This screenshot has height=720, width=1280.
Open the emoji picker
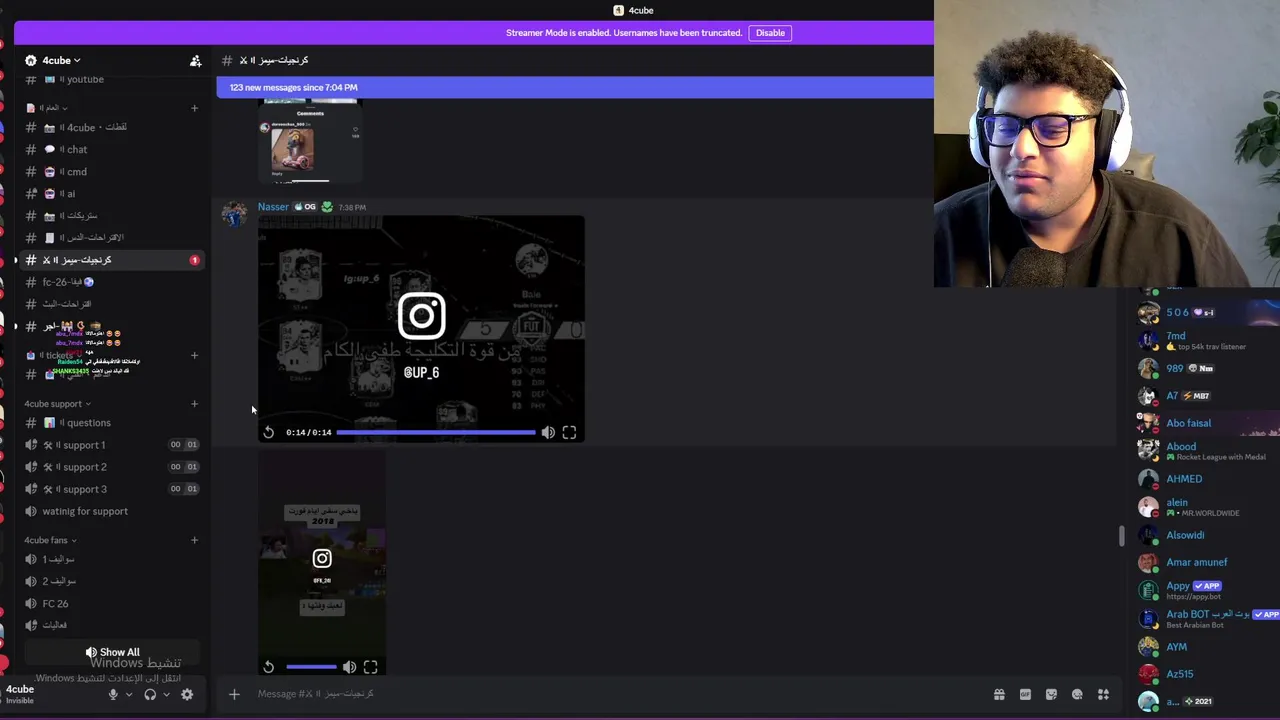(1077, 694)
